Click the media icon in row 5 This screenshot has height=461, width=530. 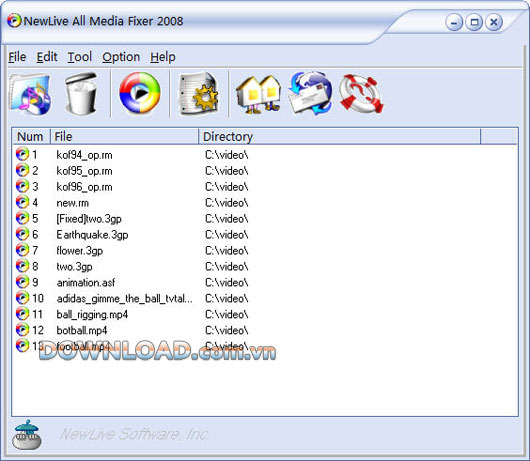click(22, 218)
